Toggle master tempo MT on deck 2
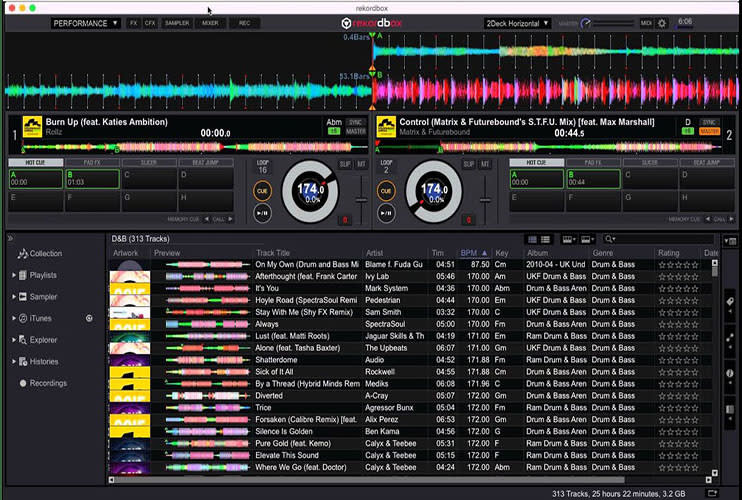This screenshot has height=500, width=742. click(x=485, y=164)
